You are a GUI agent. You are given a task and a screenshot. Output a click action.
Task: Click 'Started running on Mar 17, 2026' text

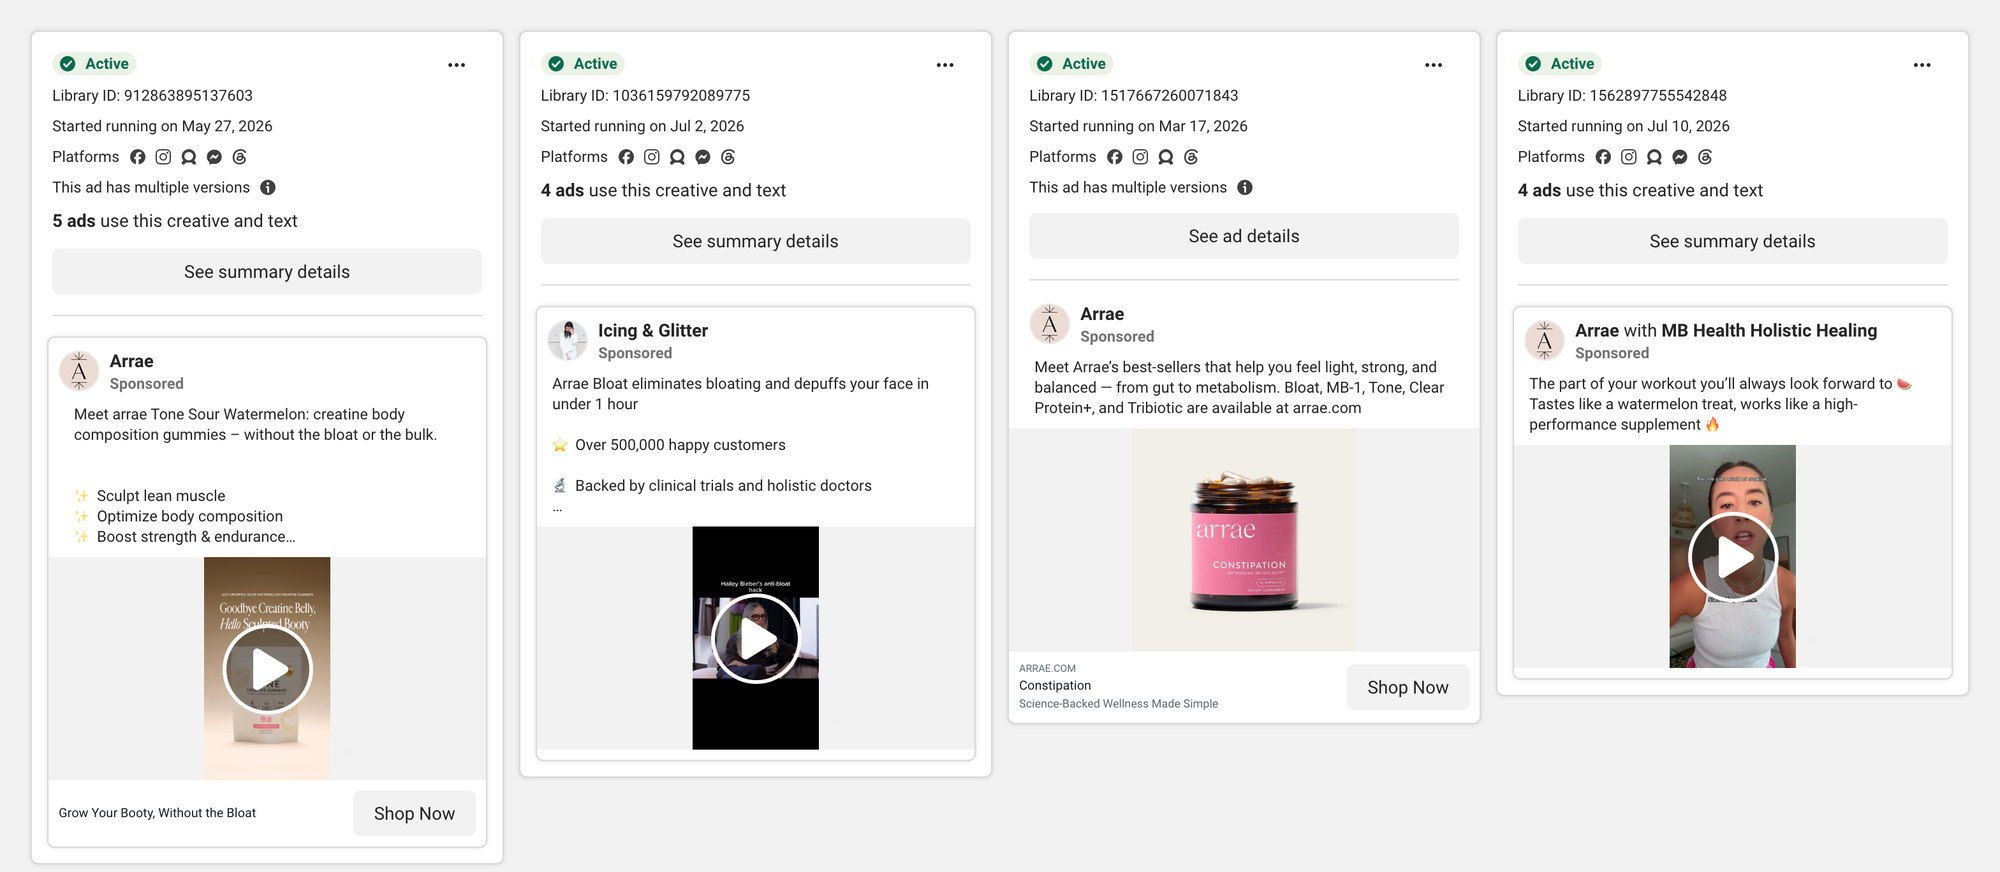[x=1138, y=126]
